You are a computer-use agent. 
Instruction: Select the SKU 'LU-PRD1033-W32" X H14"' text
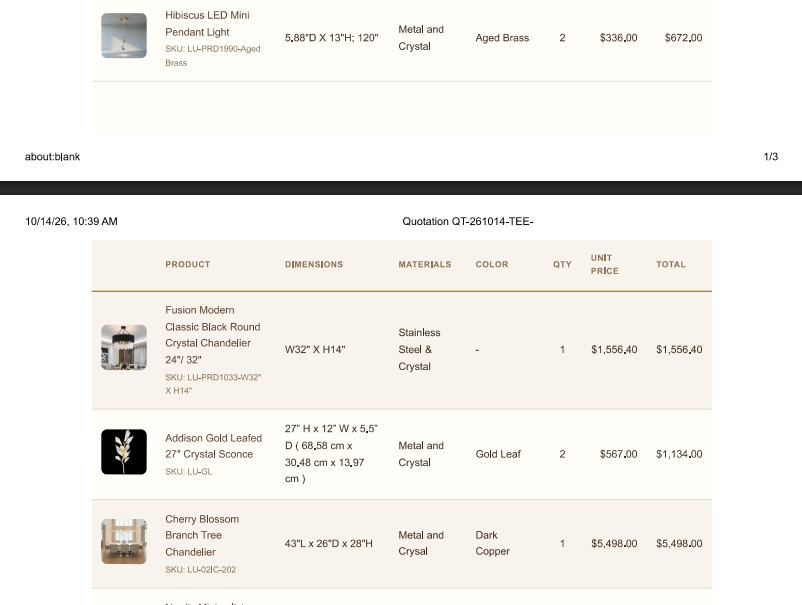point(213,384)
